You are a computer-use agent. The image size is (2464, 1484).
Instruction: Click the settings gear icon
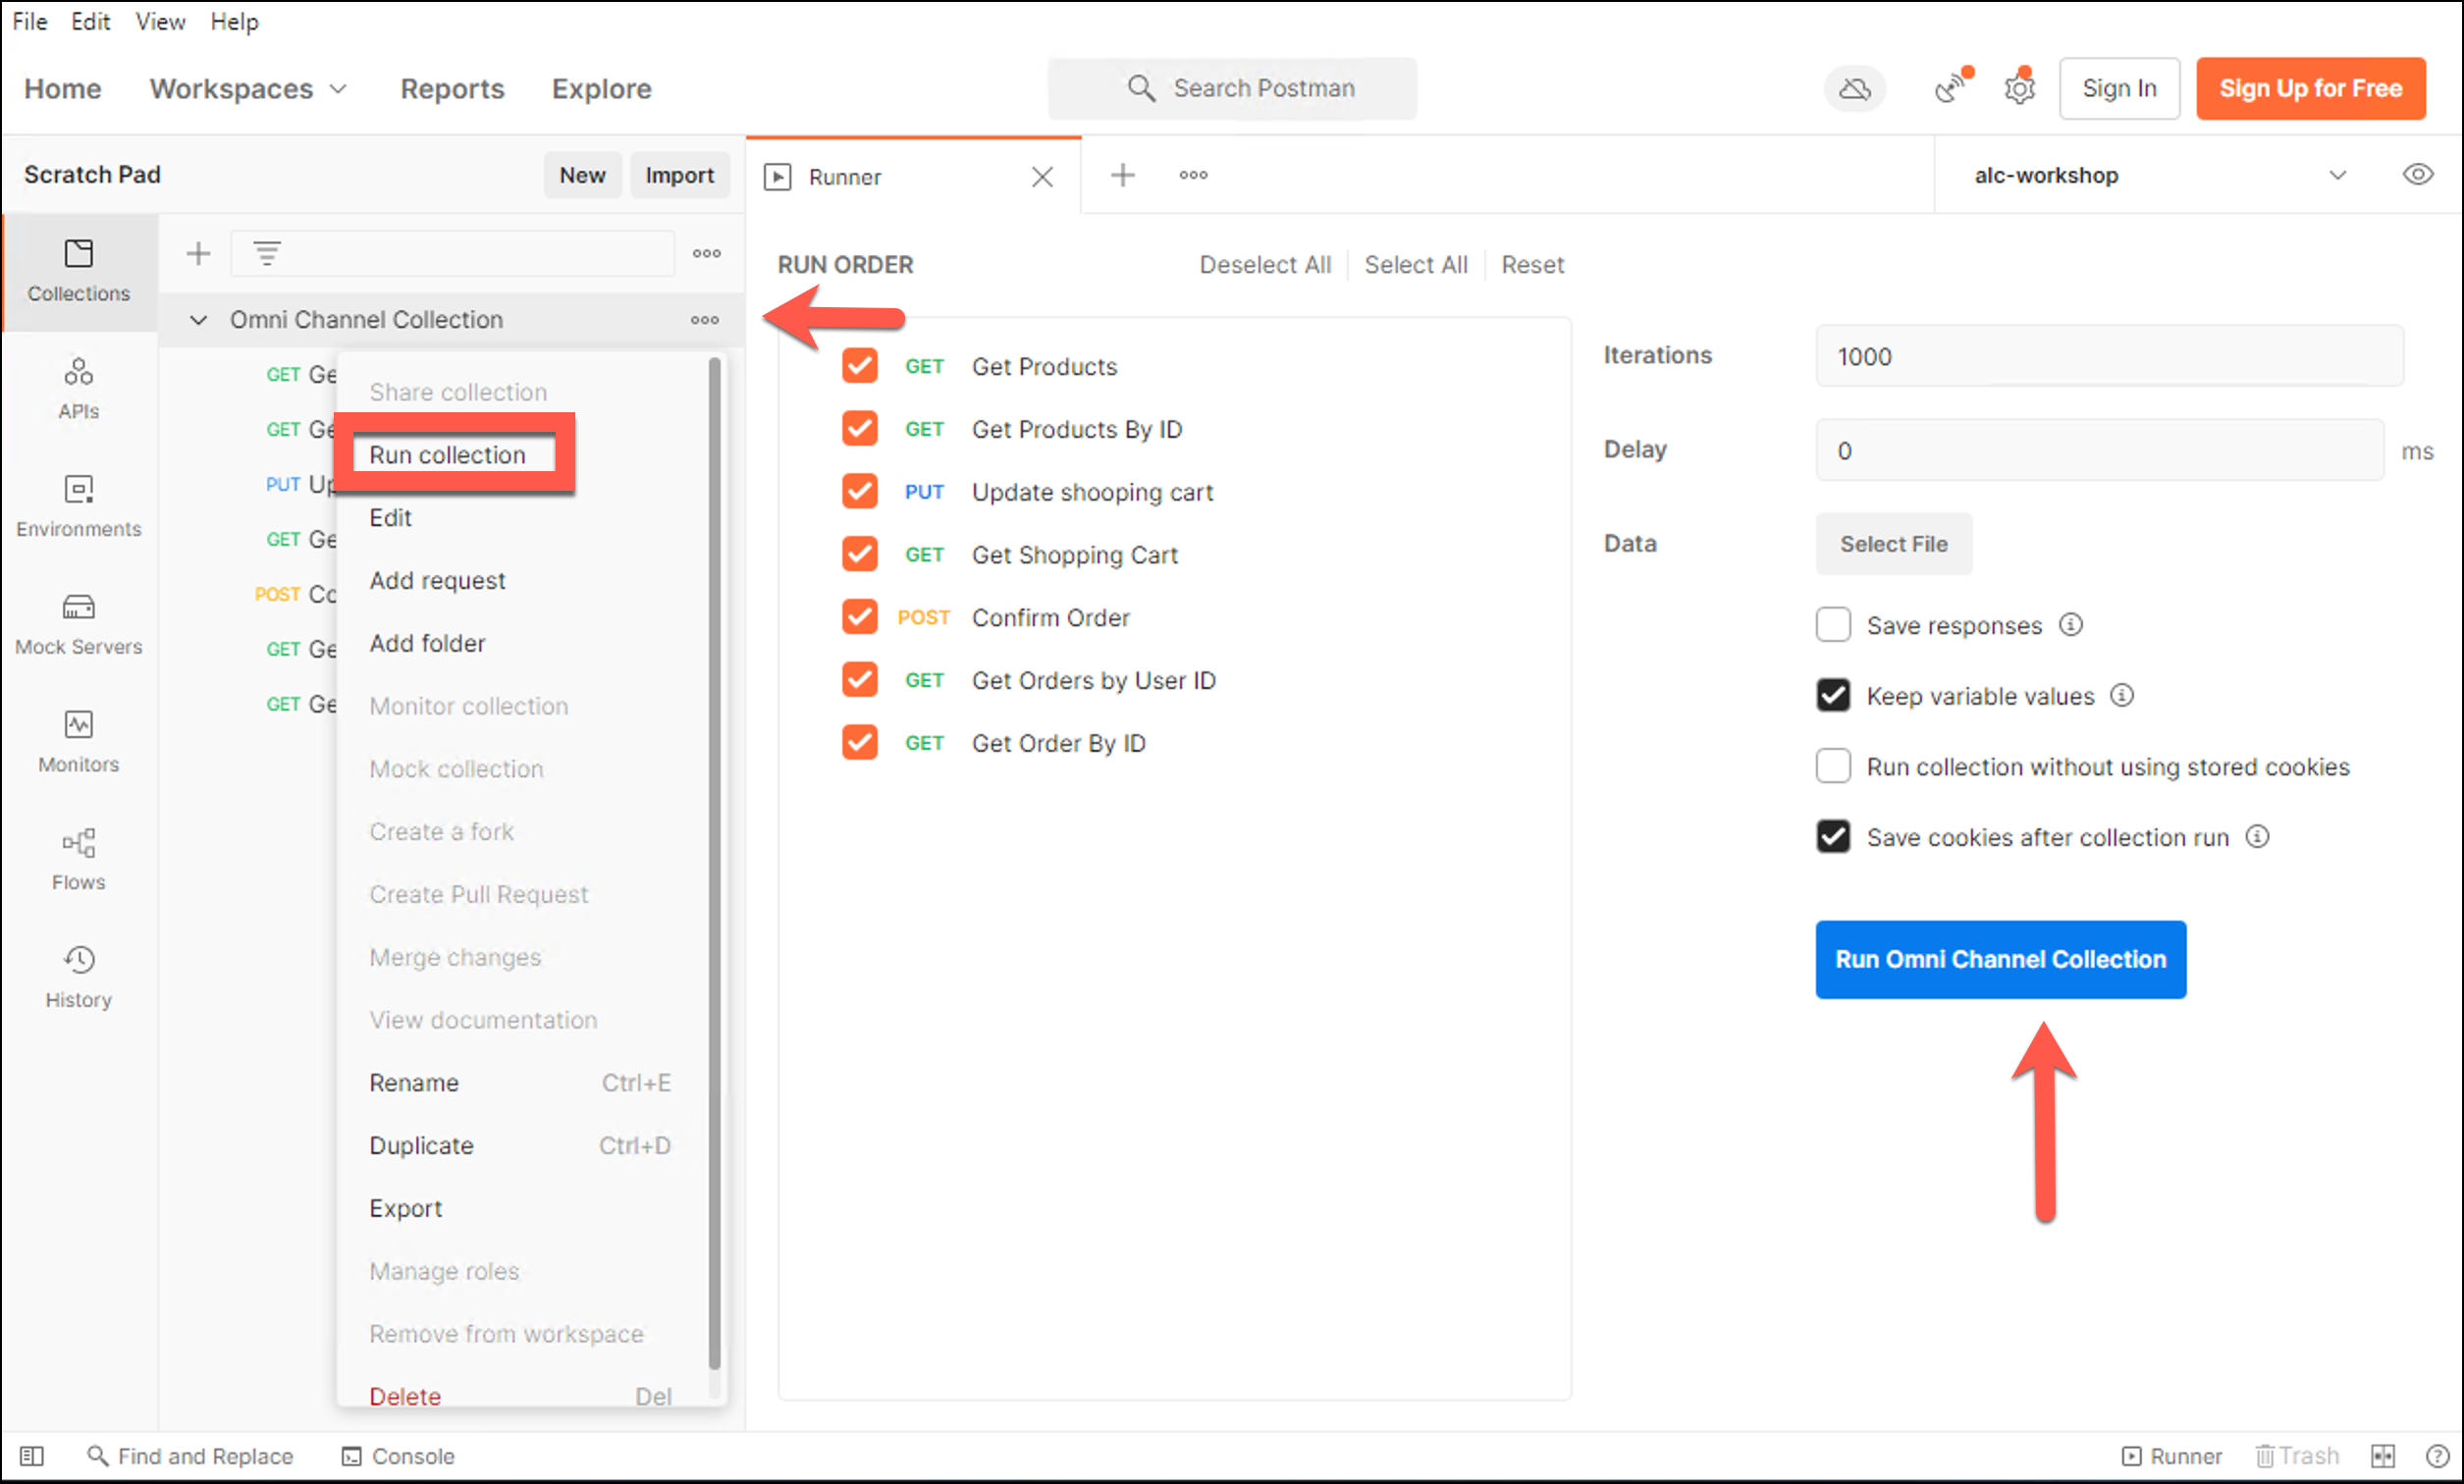pos(2018,89)
